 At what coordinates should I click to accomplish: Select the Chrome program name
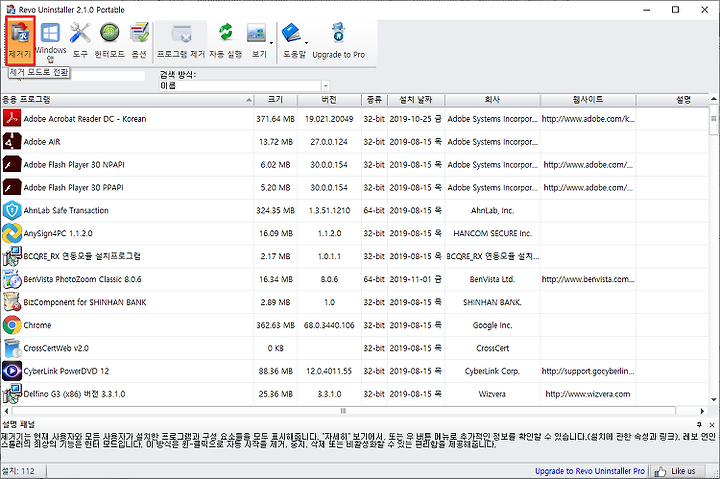(37, 325)
